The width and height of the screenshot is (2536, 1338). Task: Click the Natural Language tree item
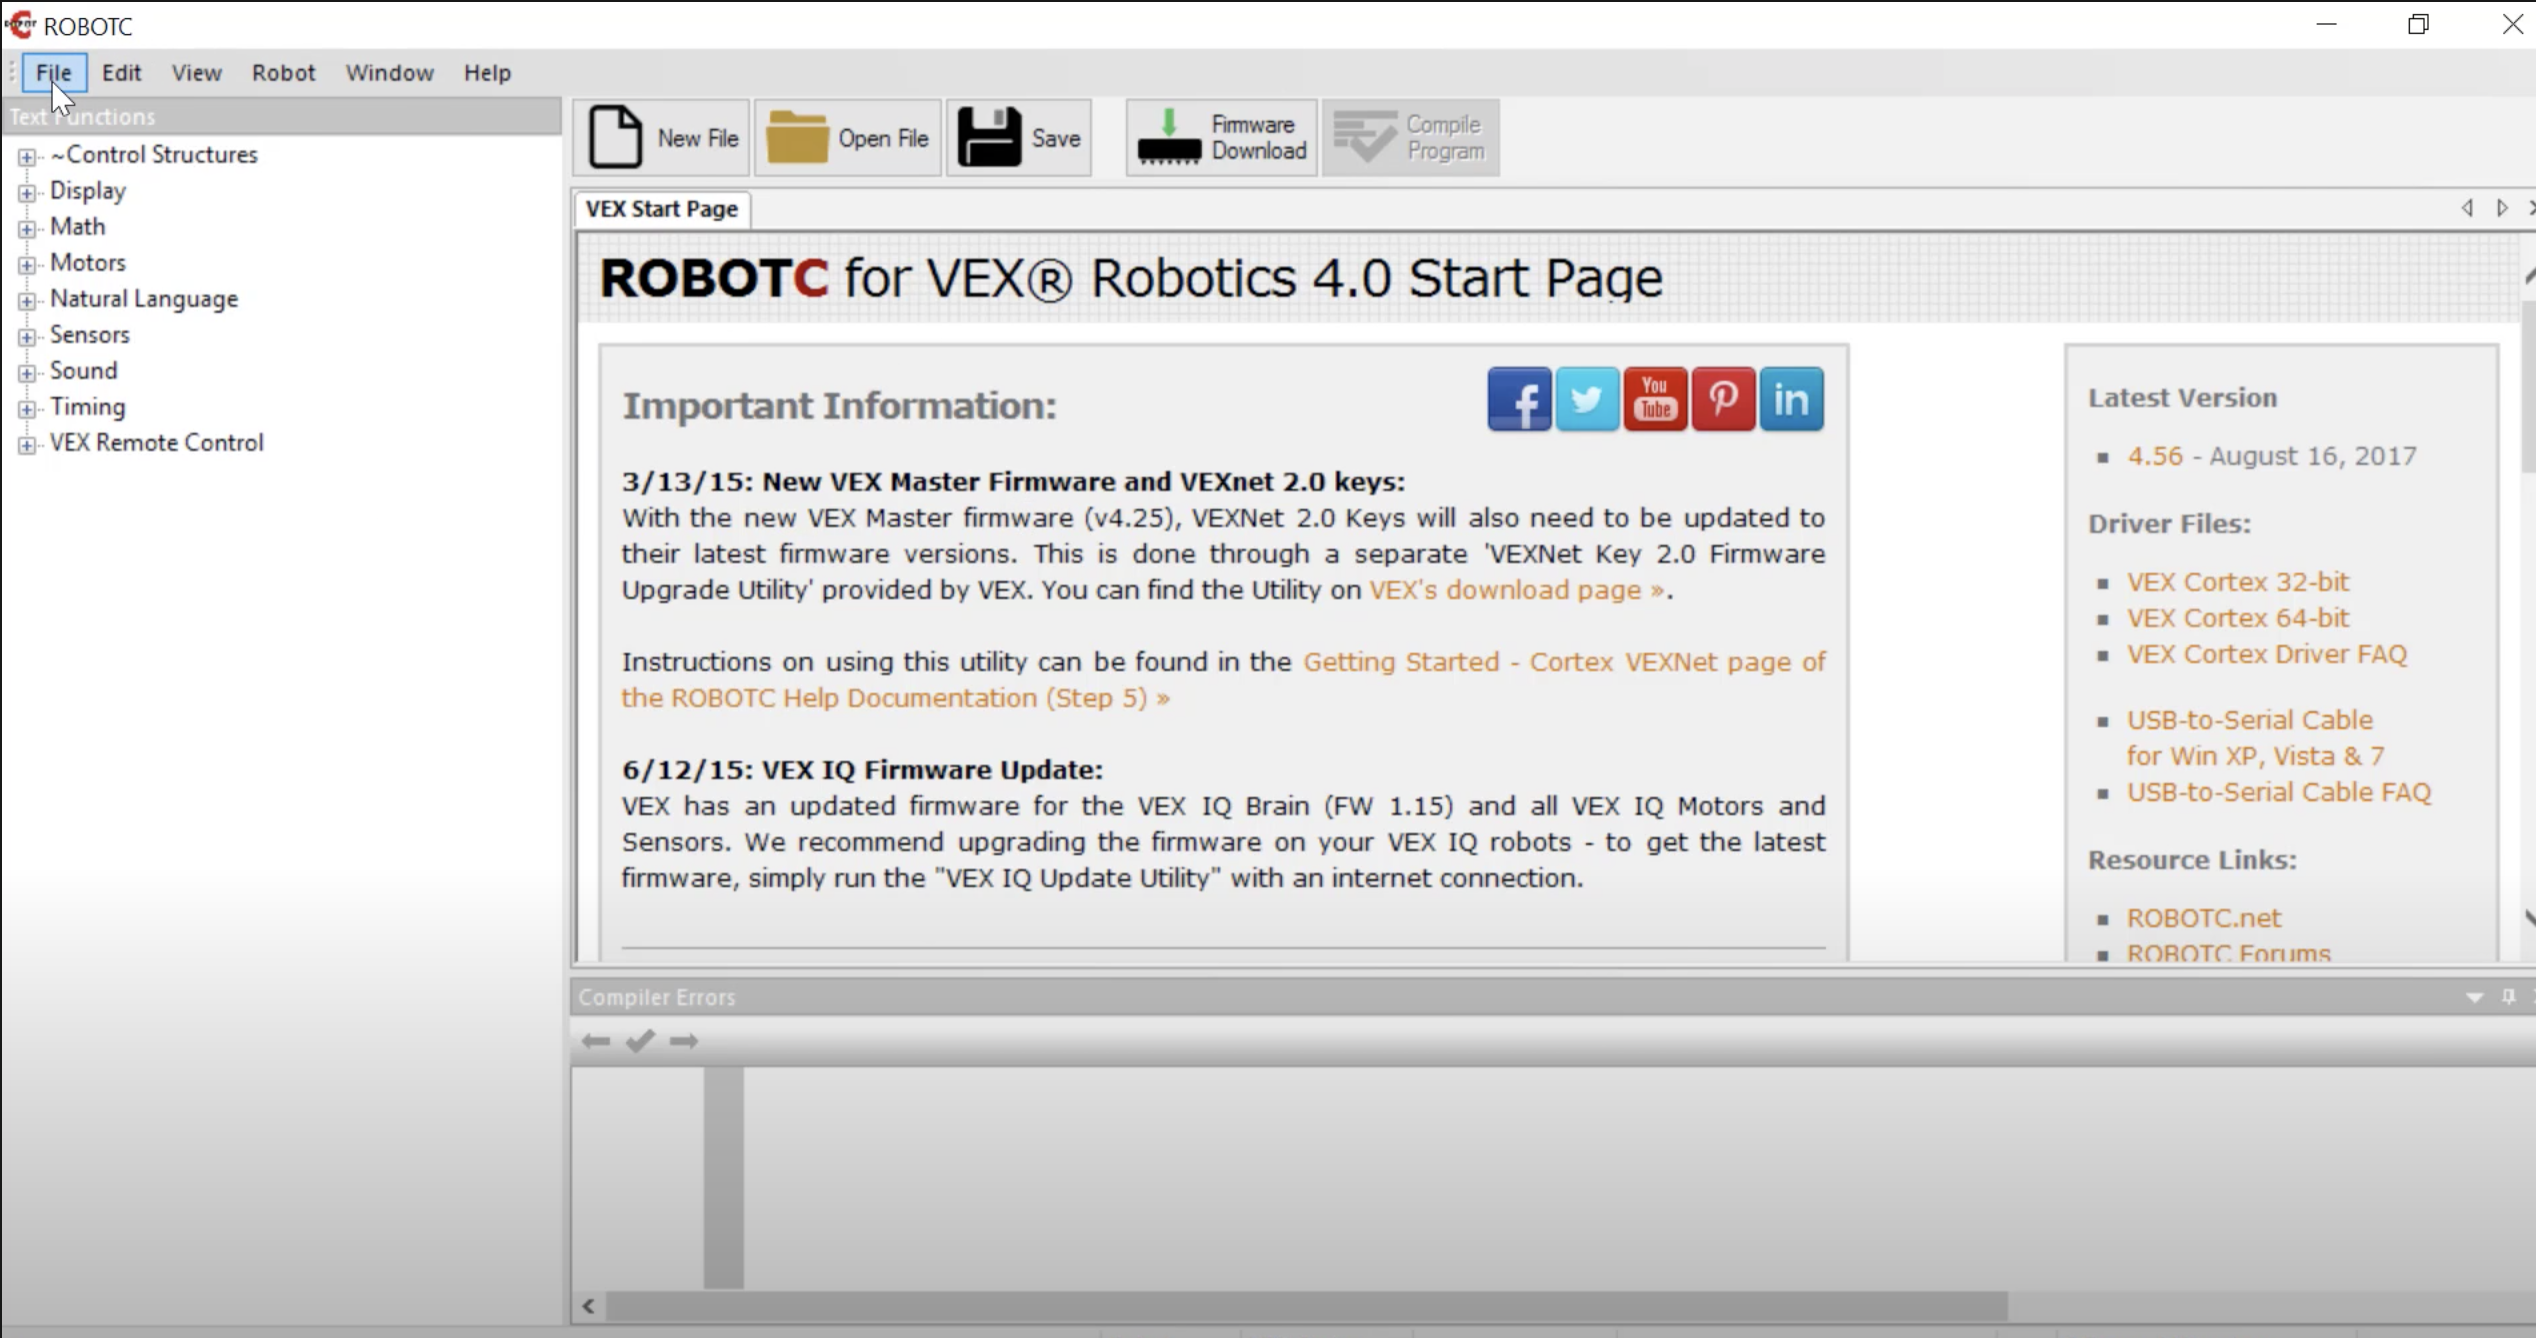pyautogui.click(x=144, y=297)
